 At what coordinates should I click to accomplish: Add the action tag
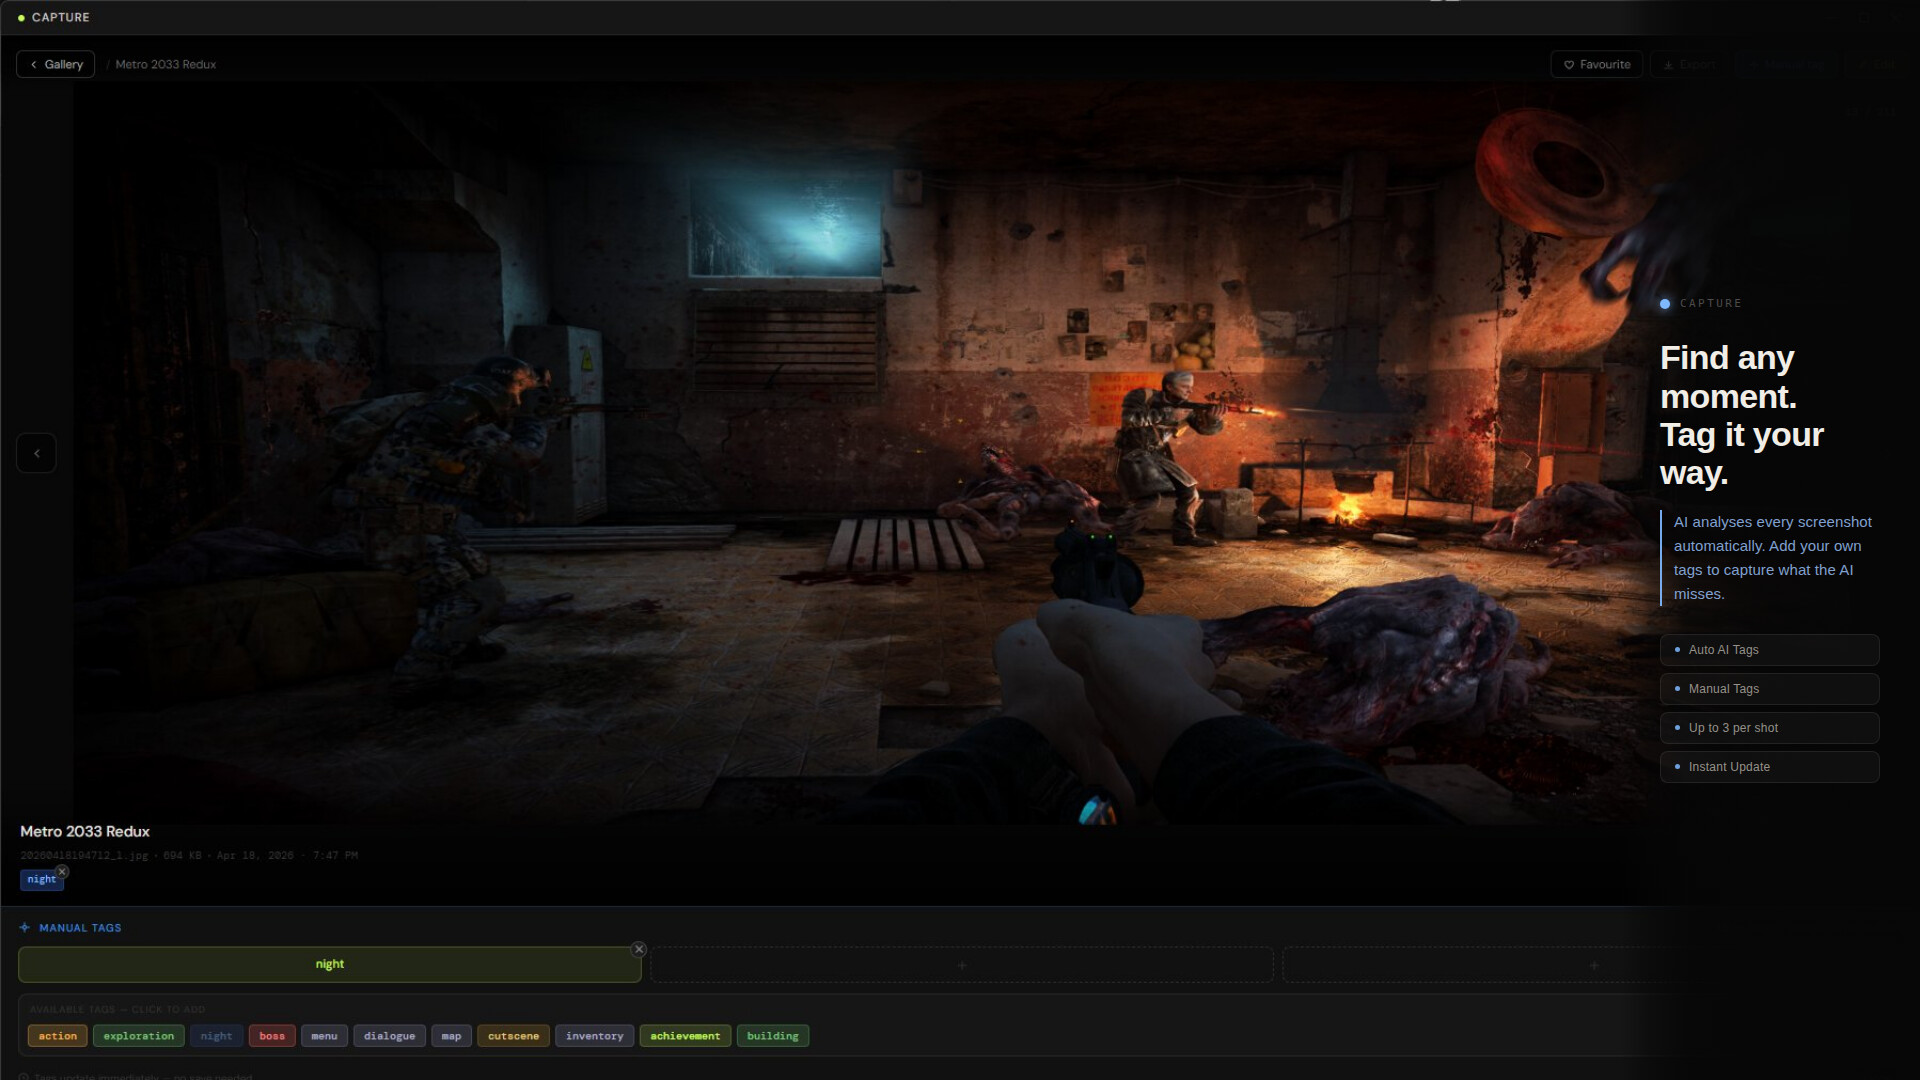coord(58,1036)
